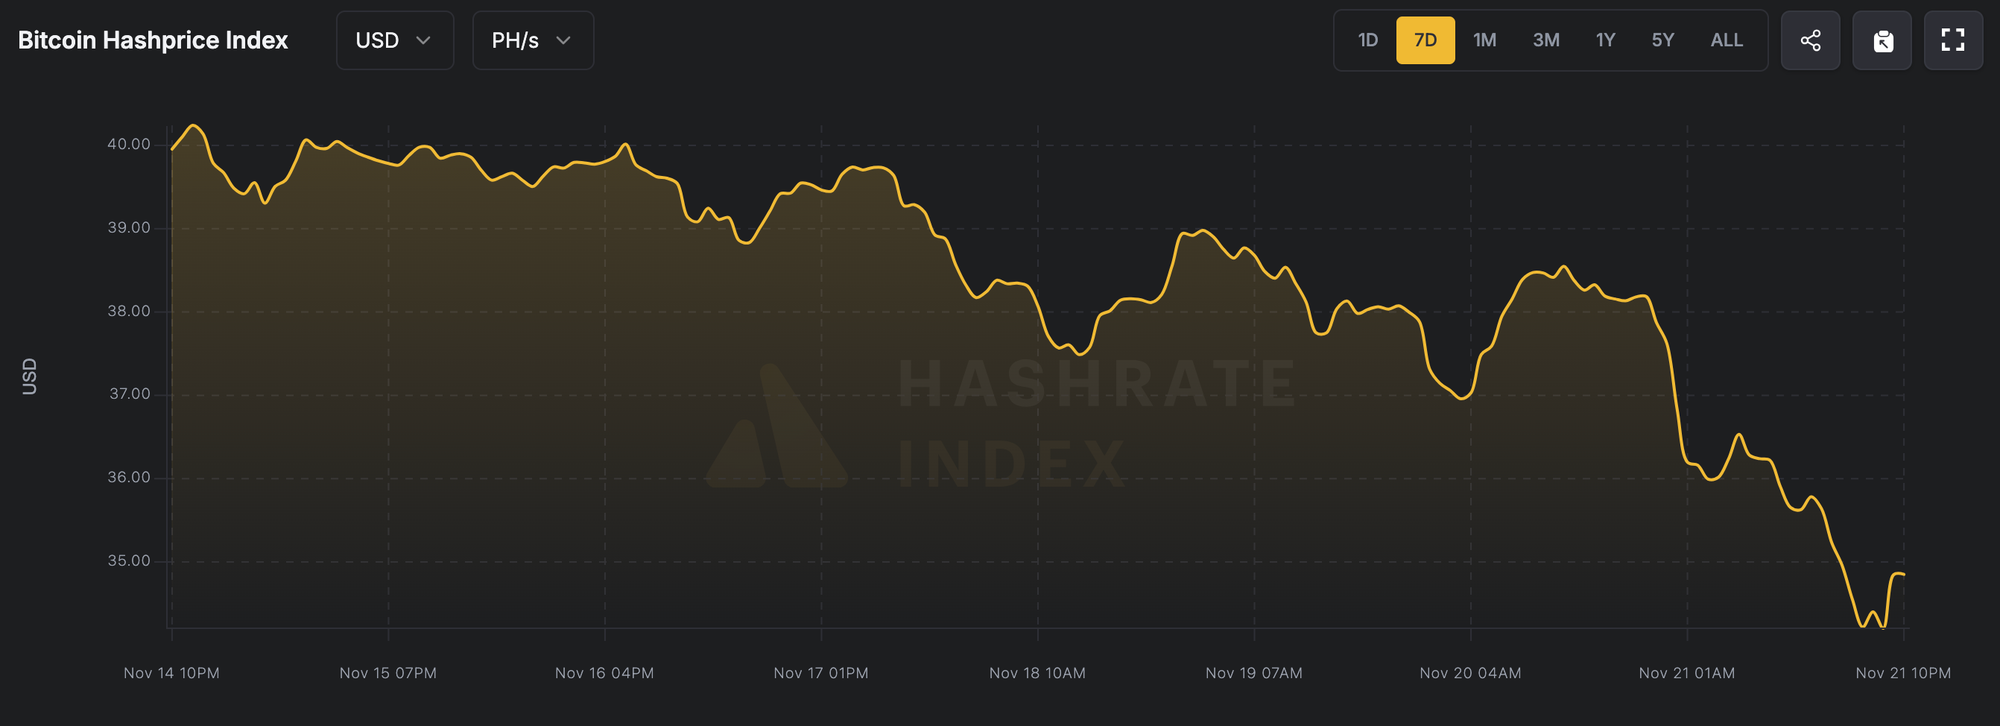
Task: Select the 1D time range
Action: pos(1367,40)
